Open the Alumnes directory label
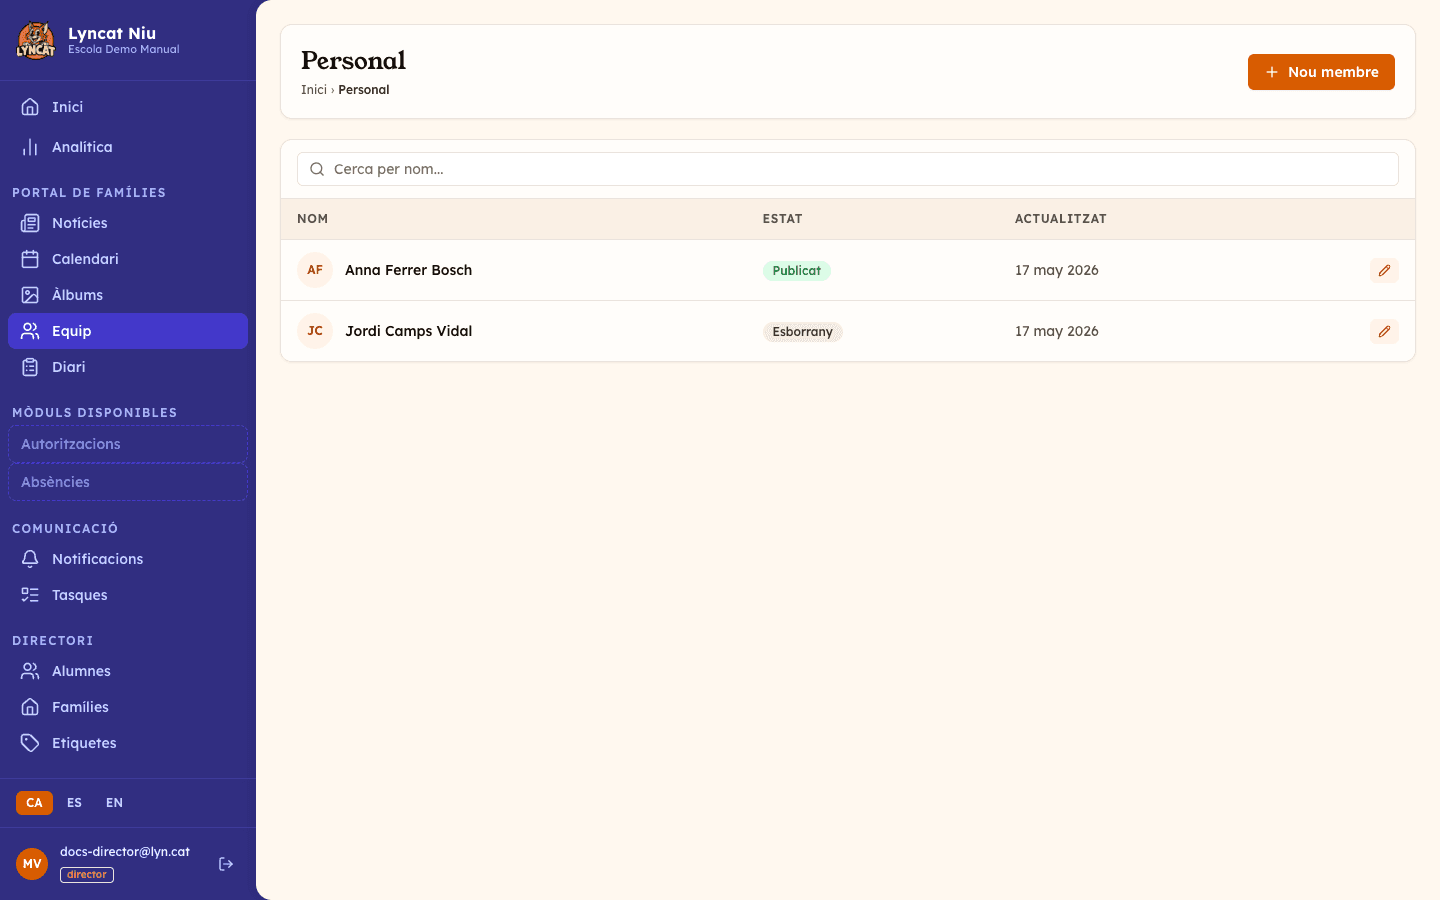The height and width of the screenshot is (900, 1440). [x=81, y=671]
